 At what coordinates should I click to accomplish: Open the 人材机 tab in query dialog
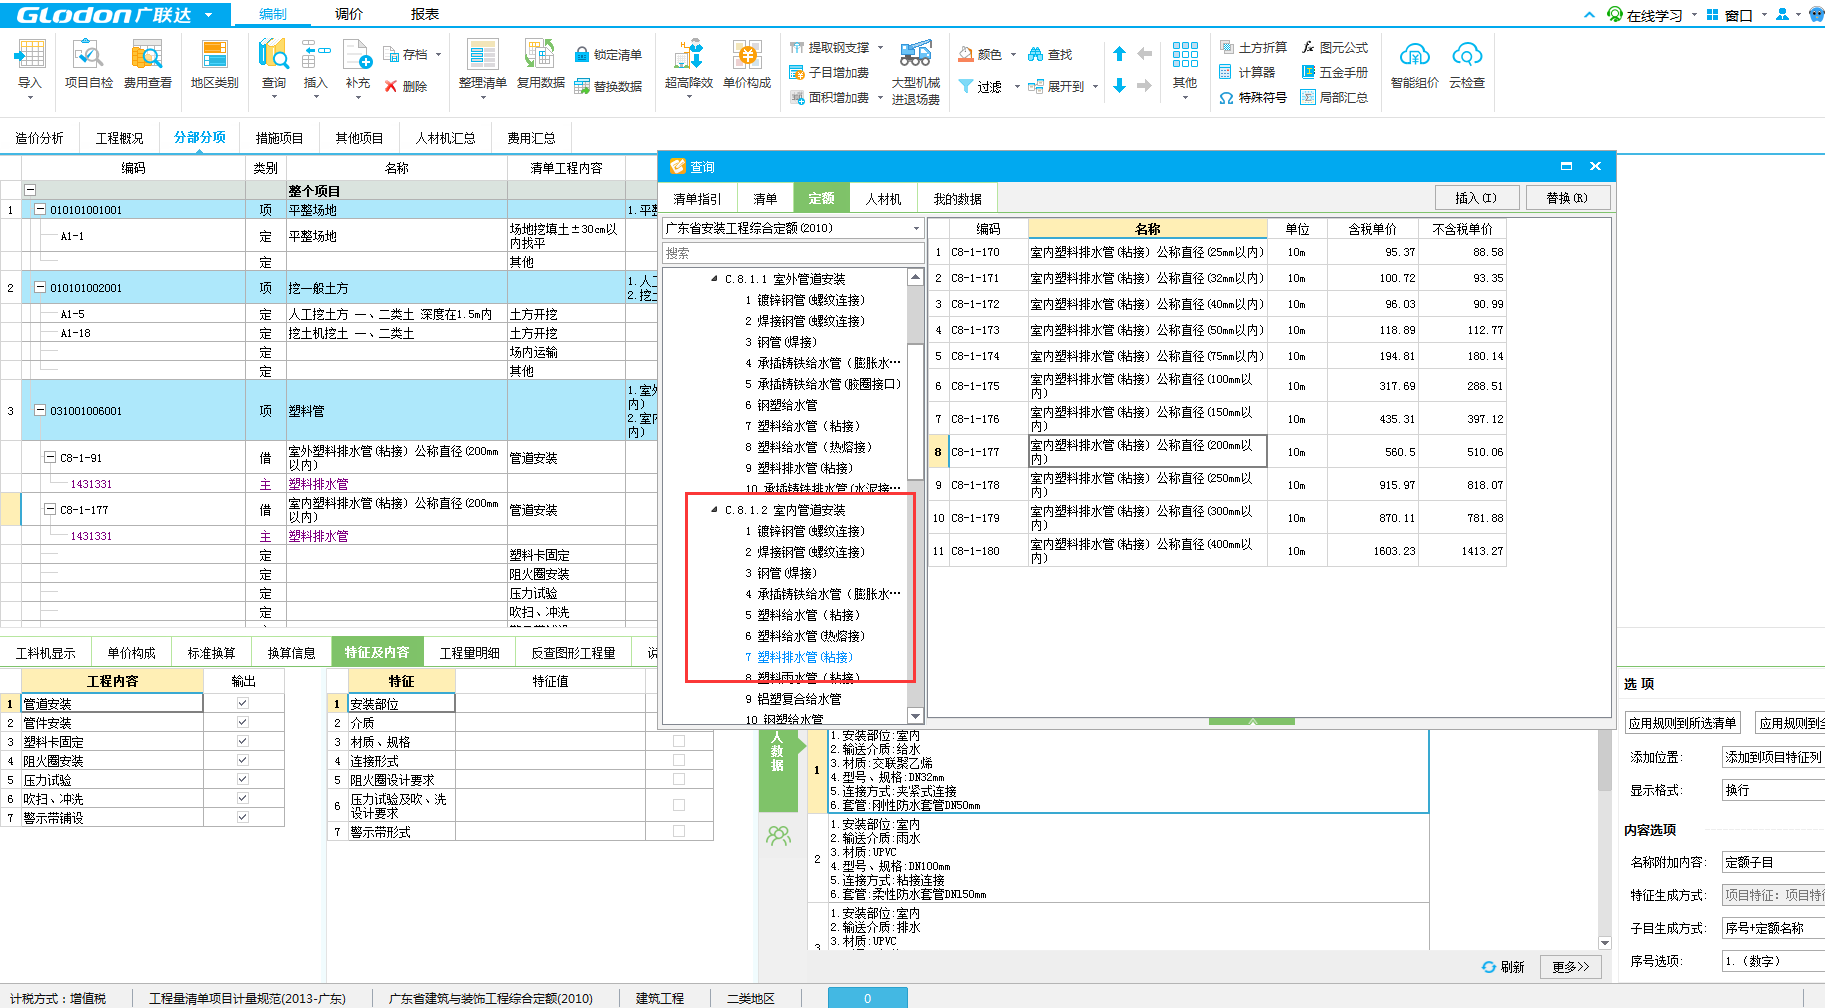(883, 198)
